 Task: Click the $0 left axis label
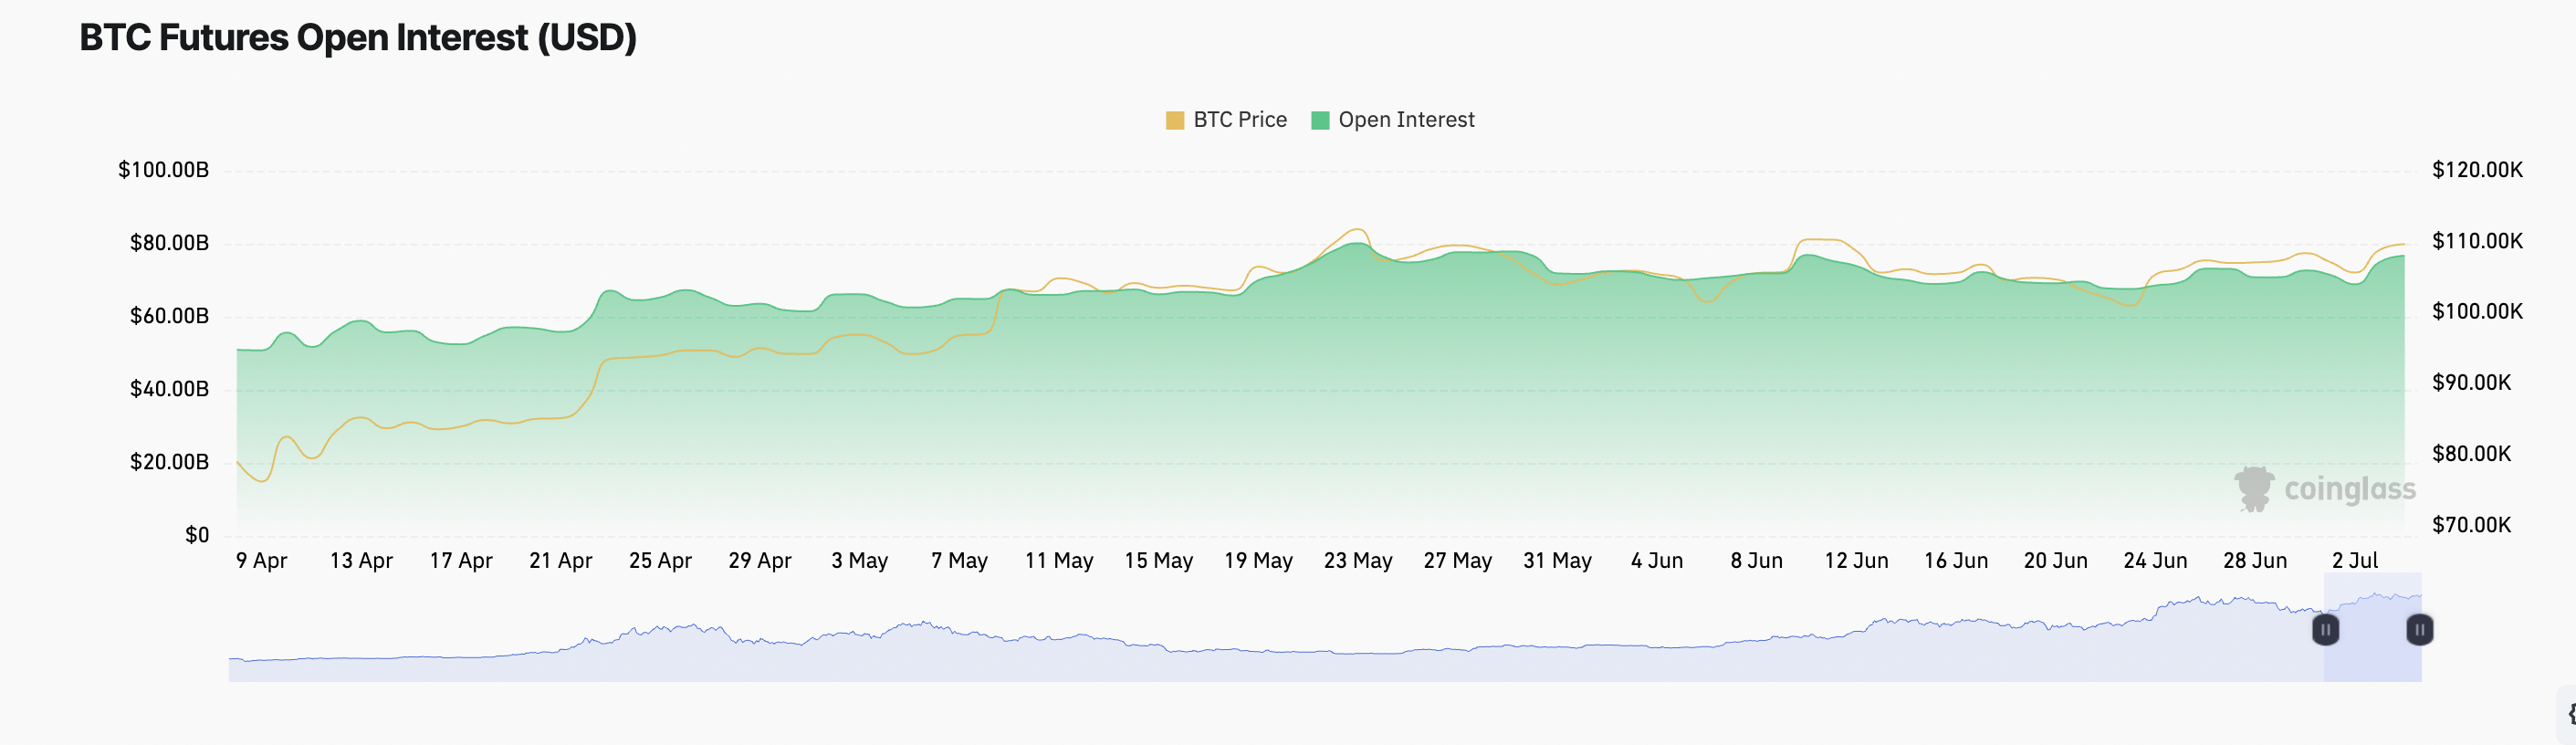197,535
